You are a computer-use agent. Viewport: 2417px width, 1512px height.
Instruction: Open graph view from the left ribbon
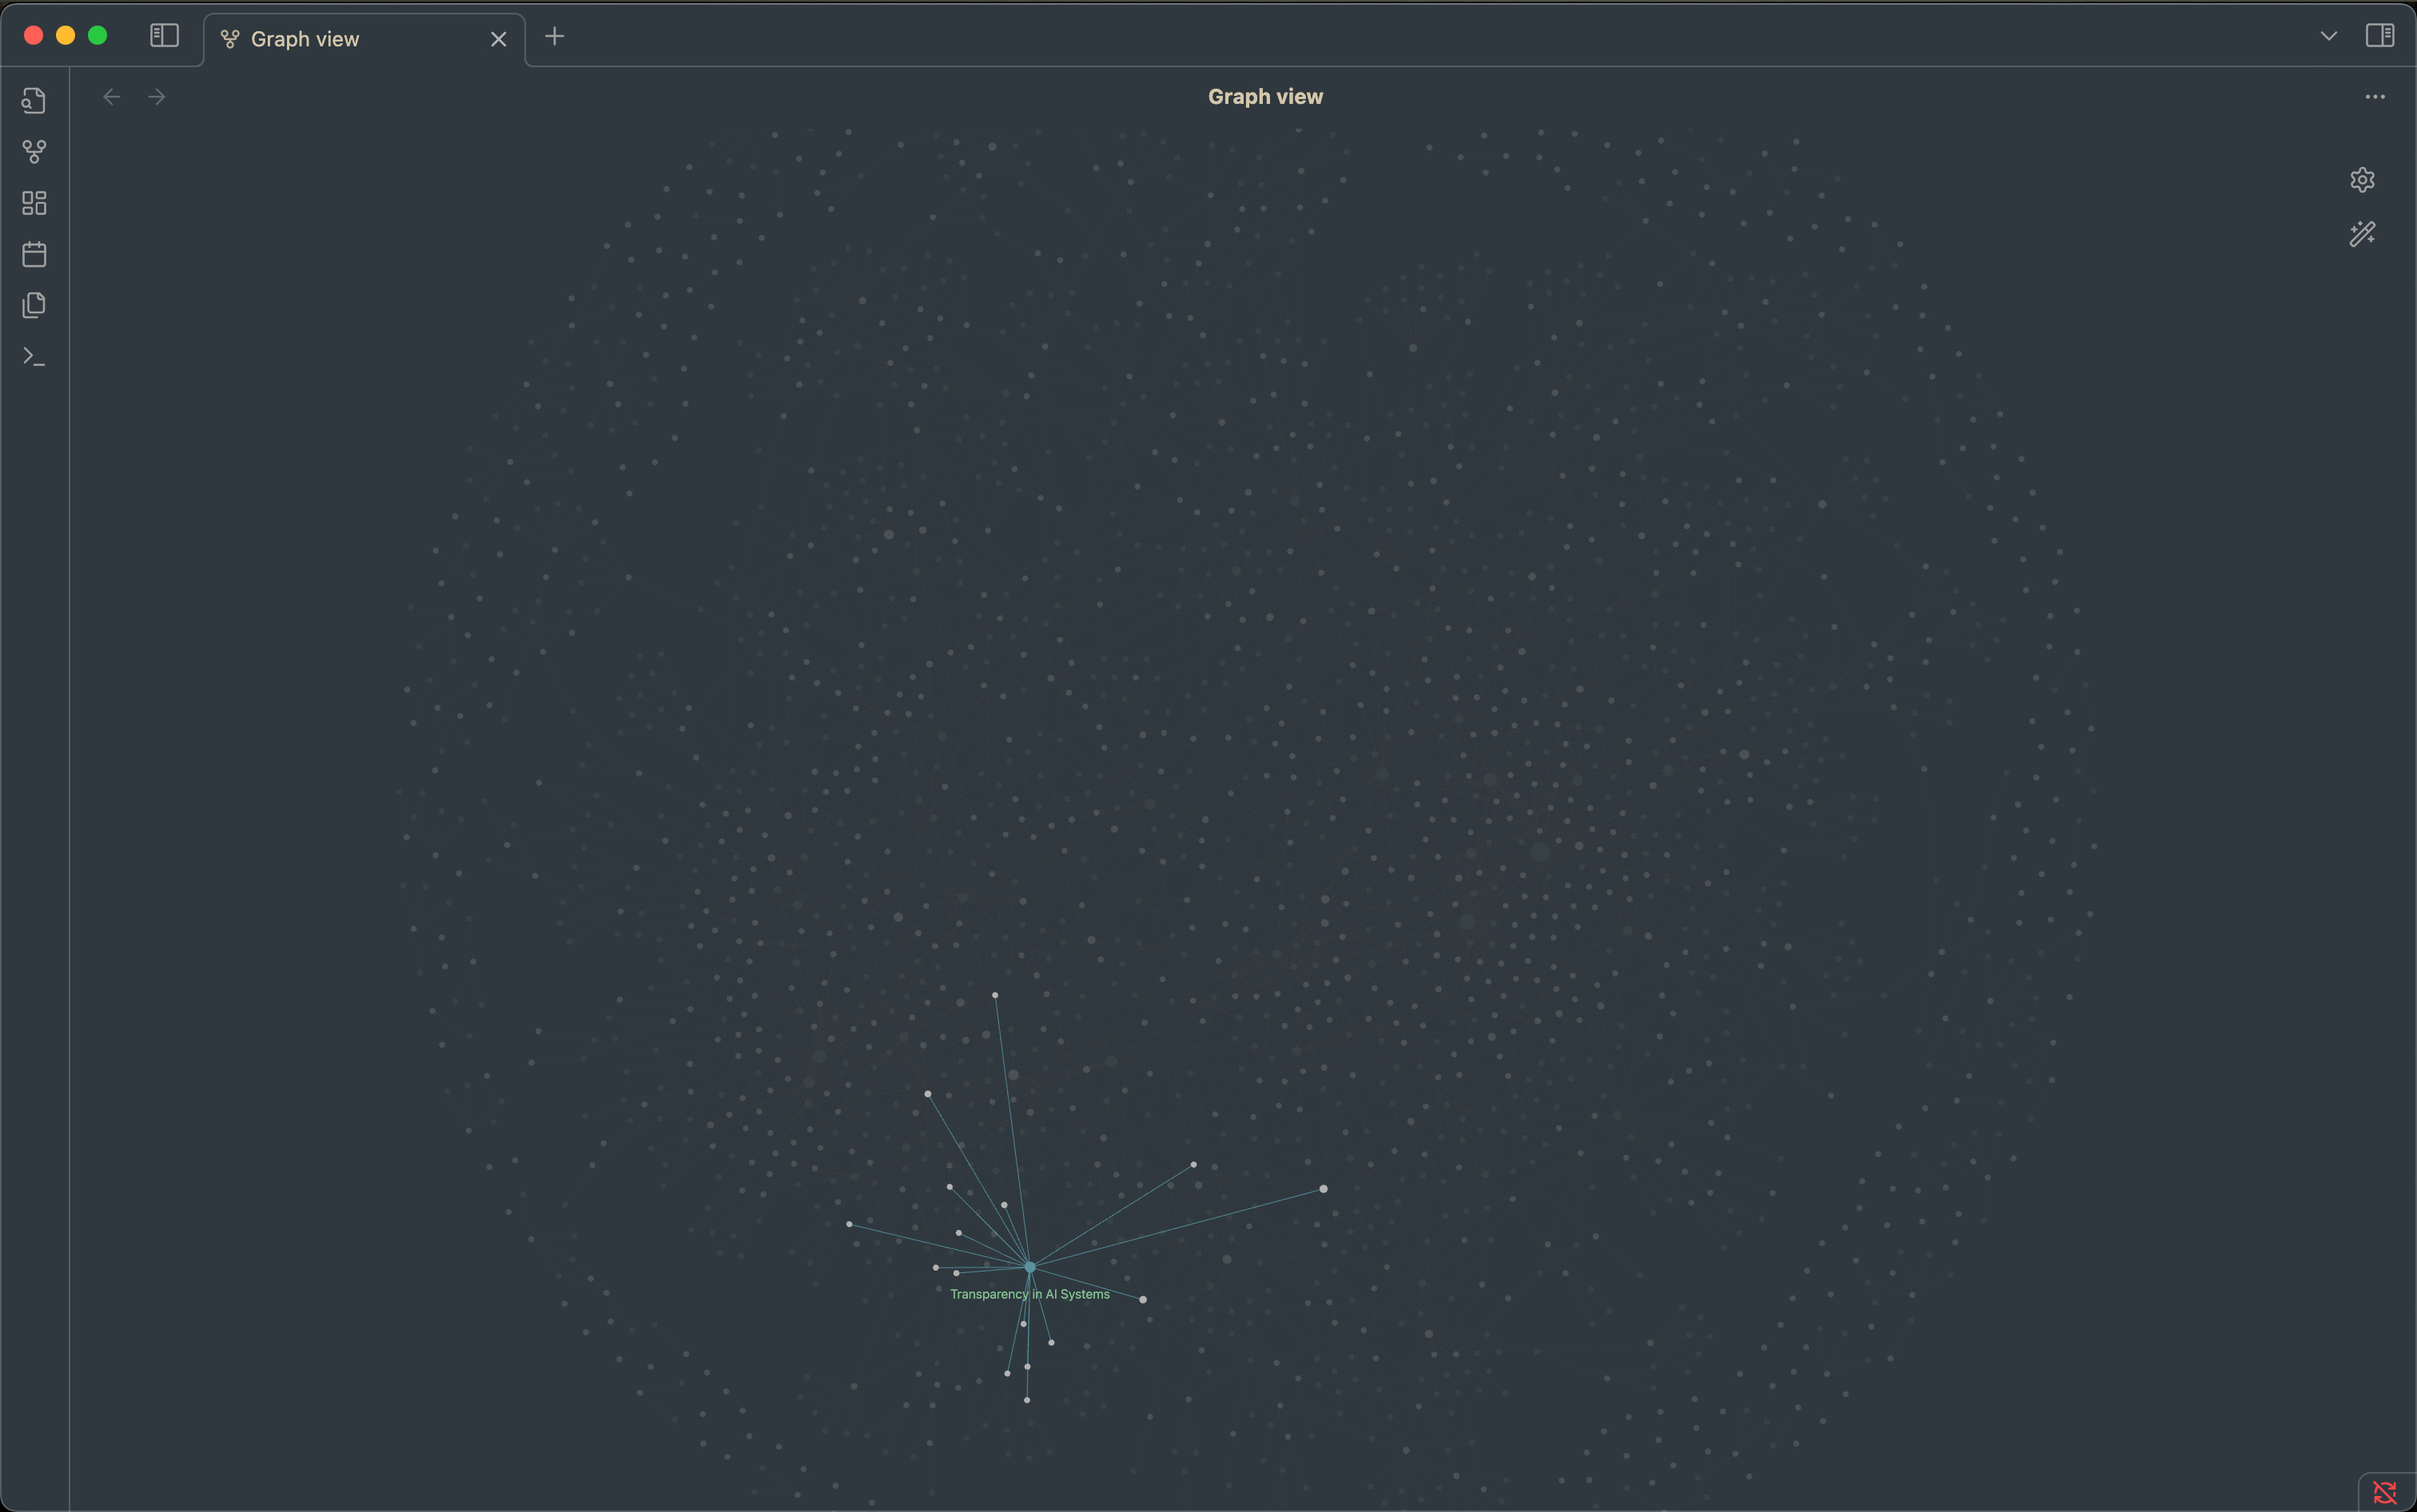(34, 151)
